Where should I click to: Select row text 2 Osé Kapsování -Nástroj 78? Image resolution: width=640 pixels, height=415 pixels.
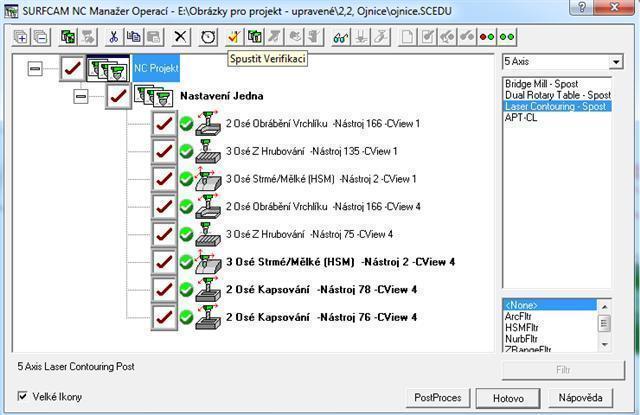(322, 290)
